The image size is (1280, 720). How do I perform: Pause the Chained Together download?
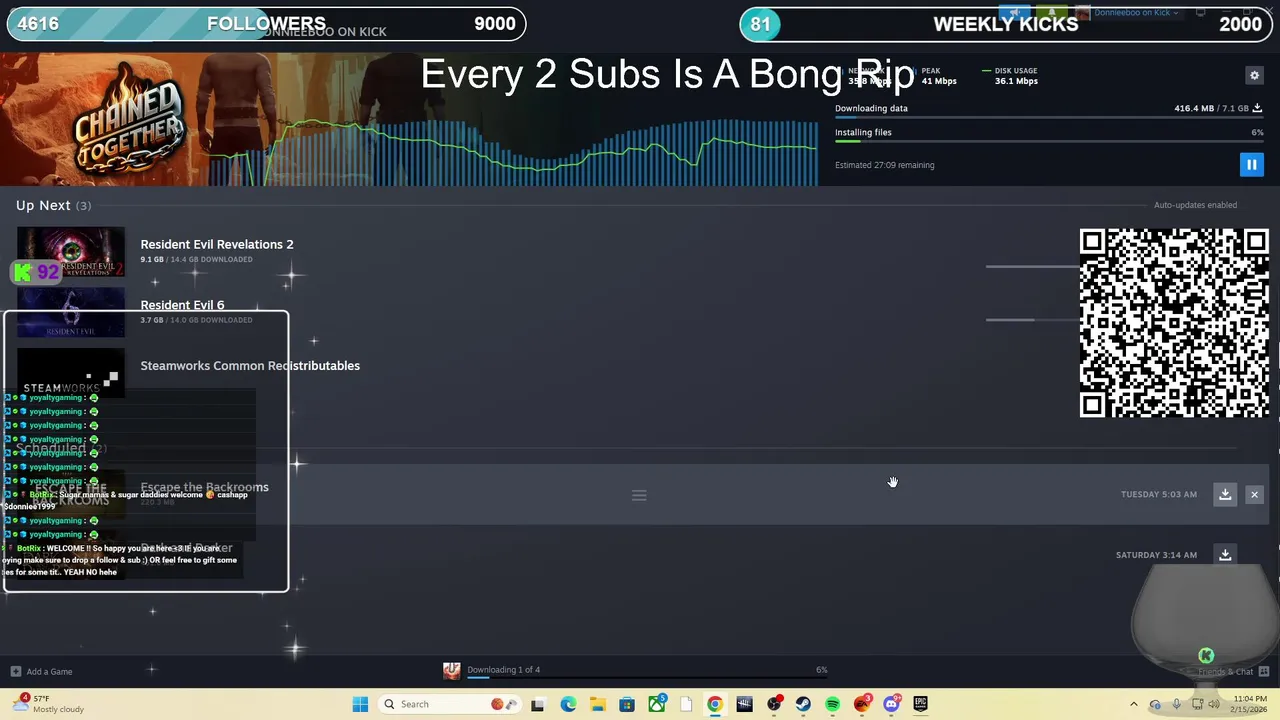click(1251, 165)
